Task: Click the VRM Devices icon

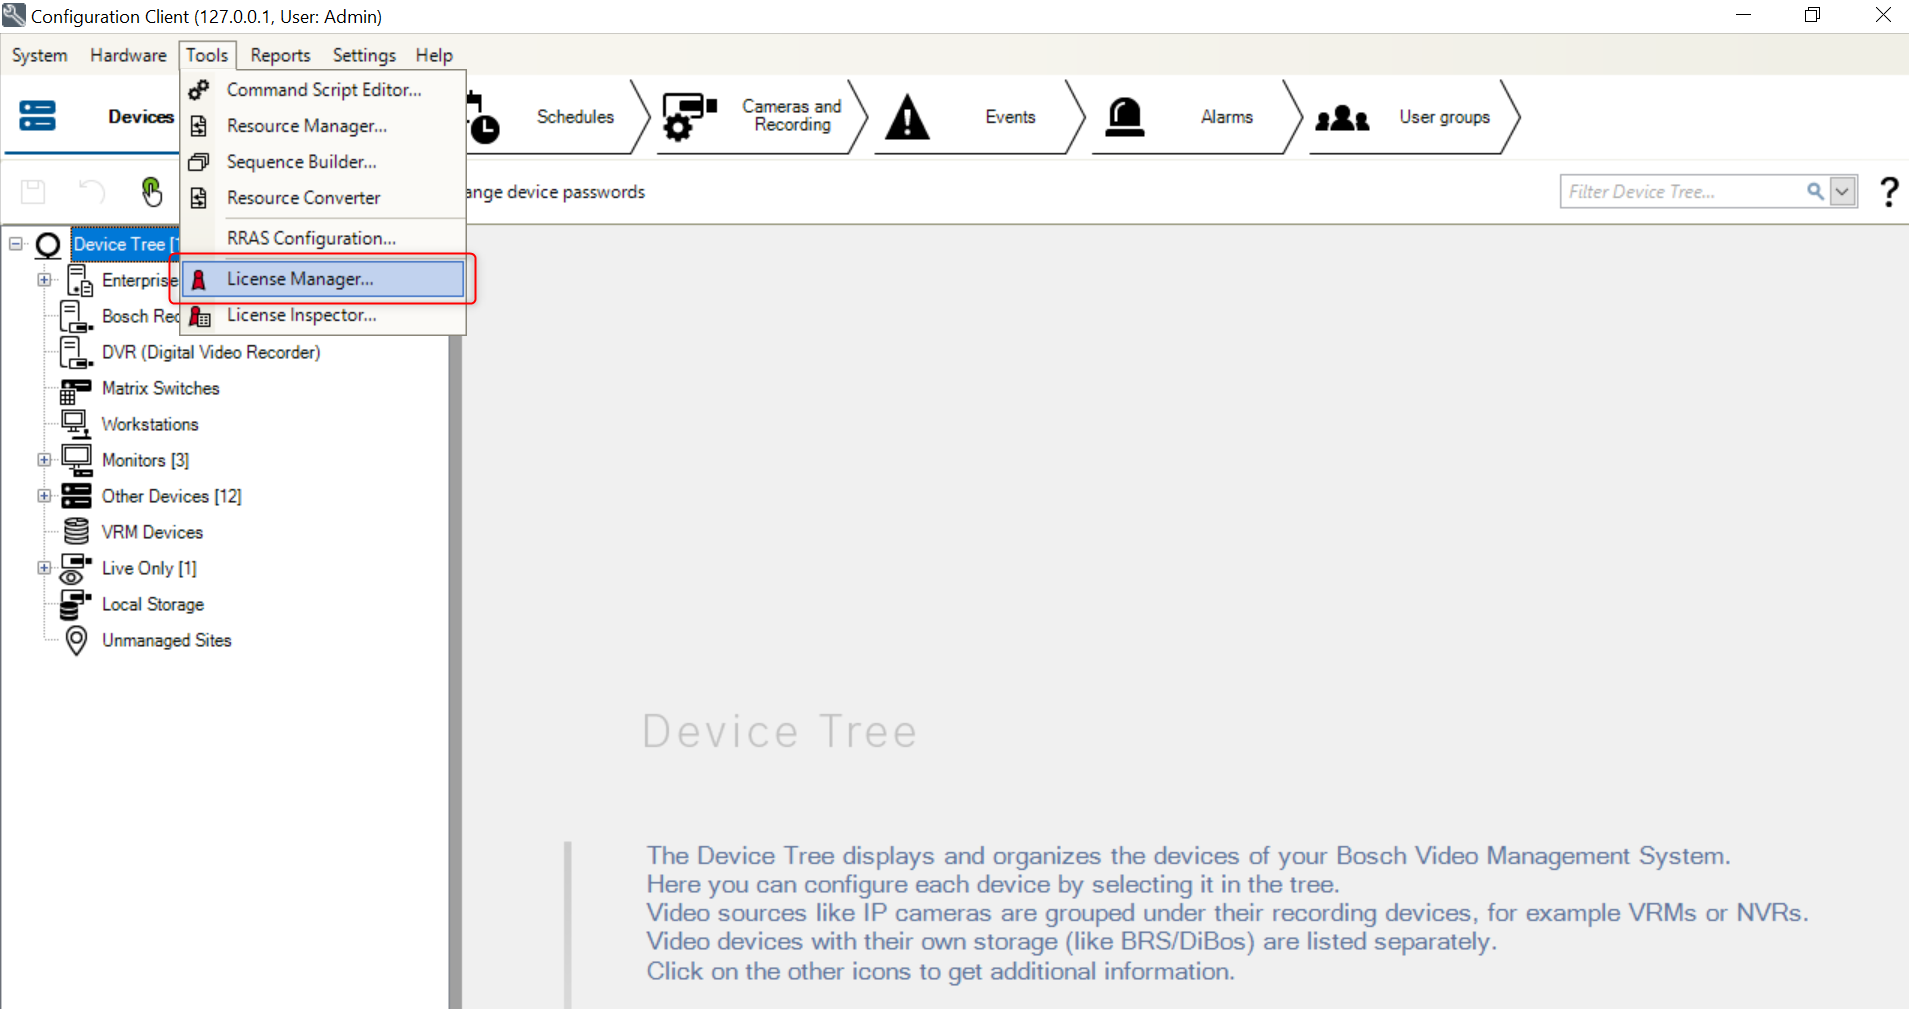Action: click(x=76, y=532)
